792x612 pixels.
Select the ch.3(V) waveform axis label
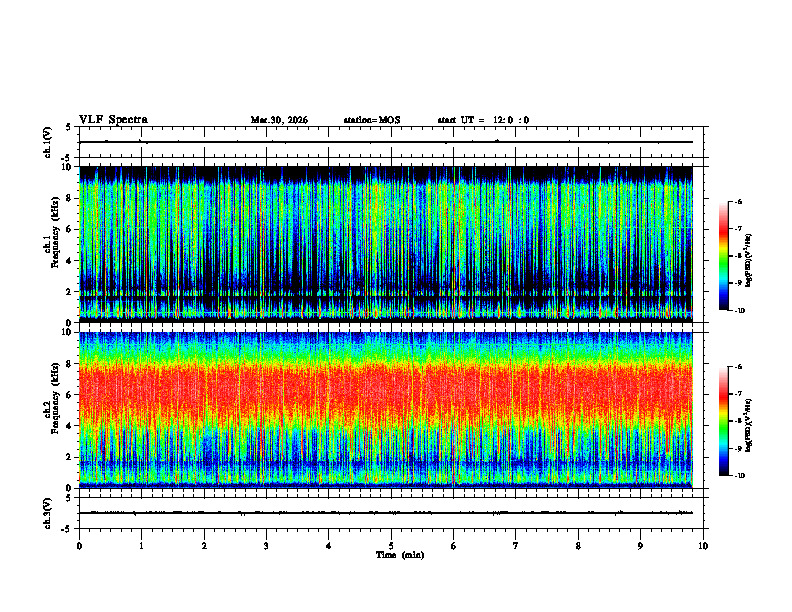pos(48,513)
